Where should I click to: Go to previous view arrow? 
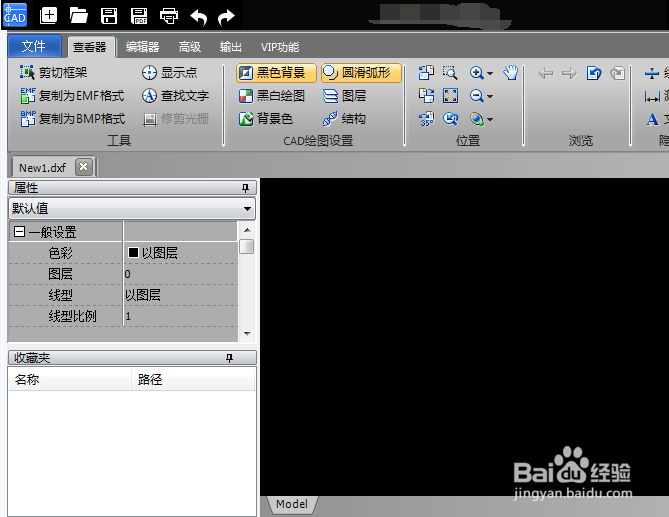(x=546, y=73)
